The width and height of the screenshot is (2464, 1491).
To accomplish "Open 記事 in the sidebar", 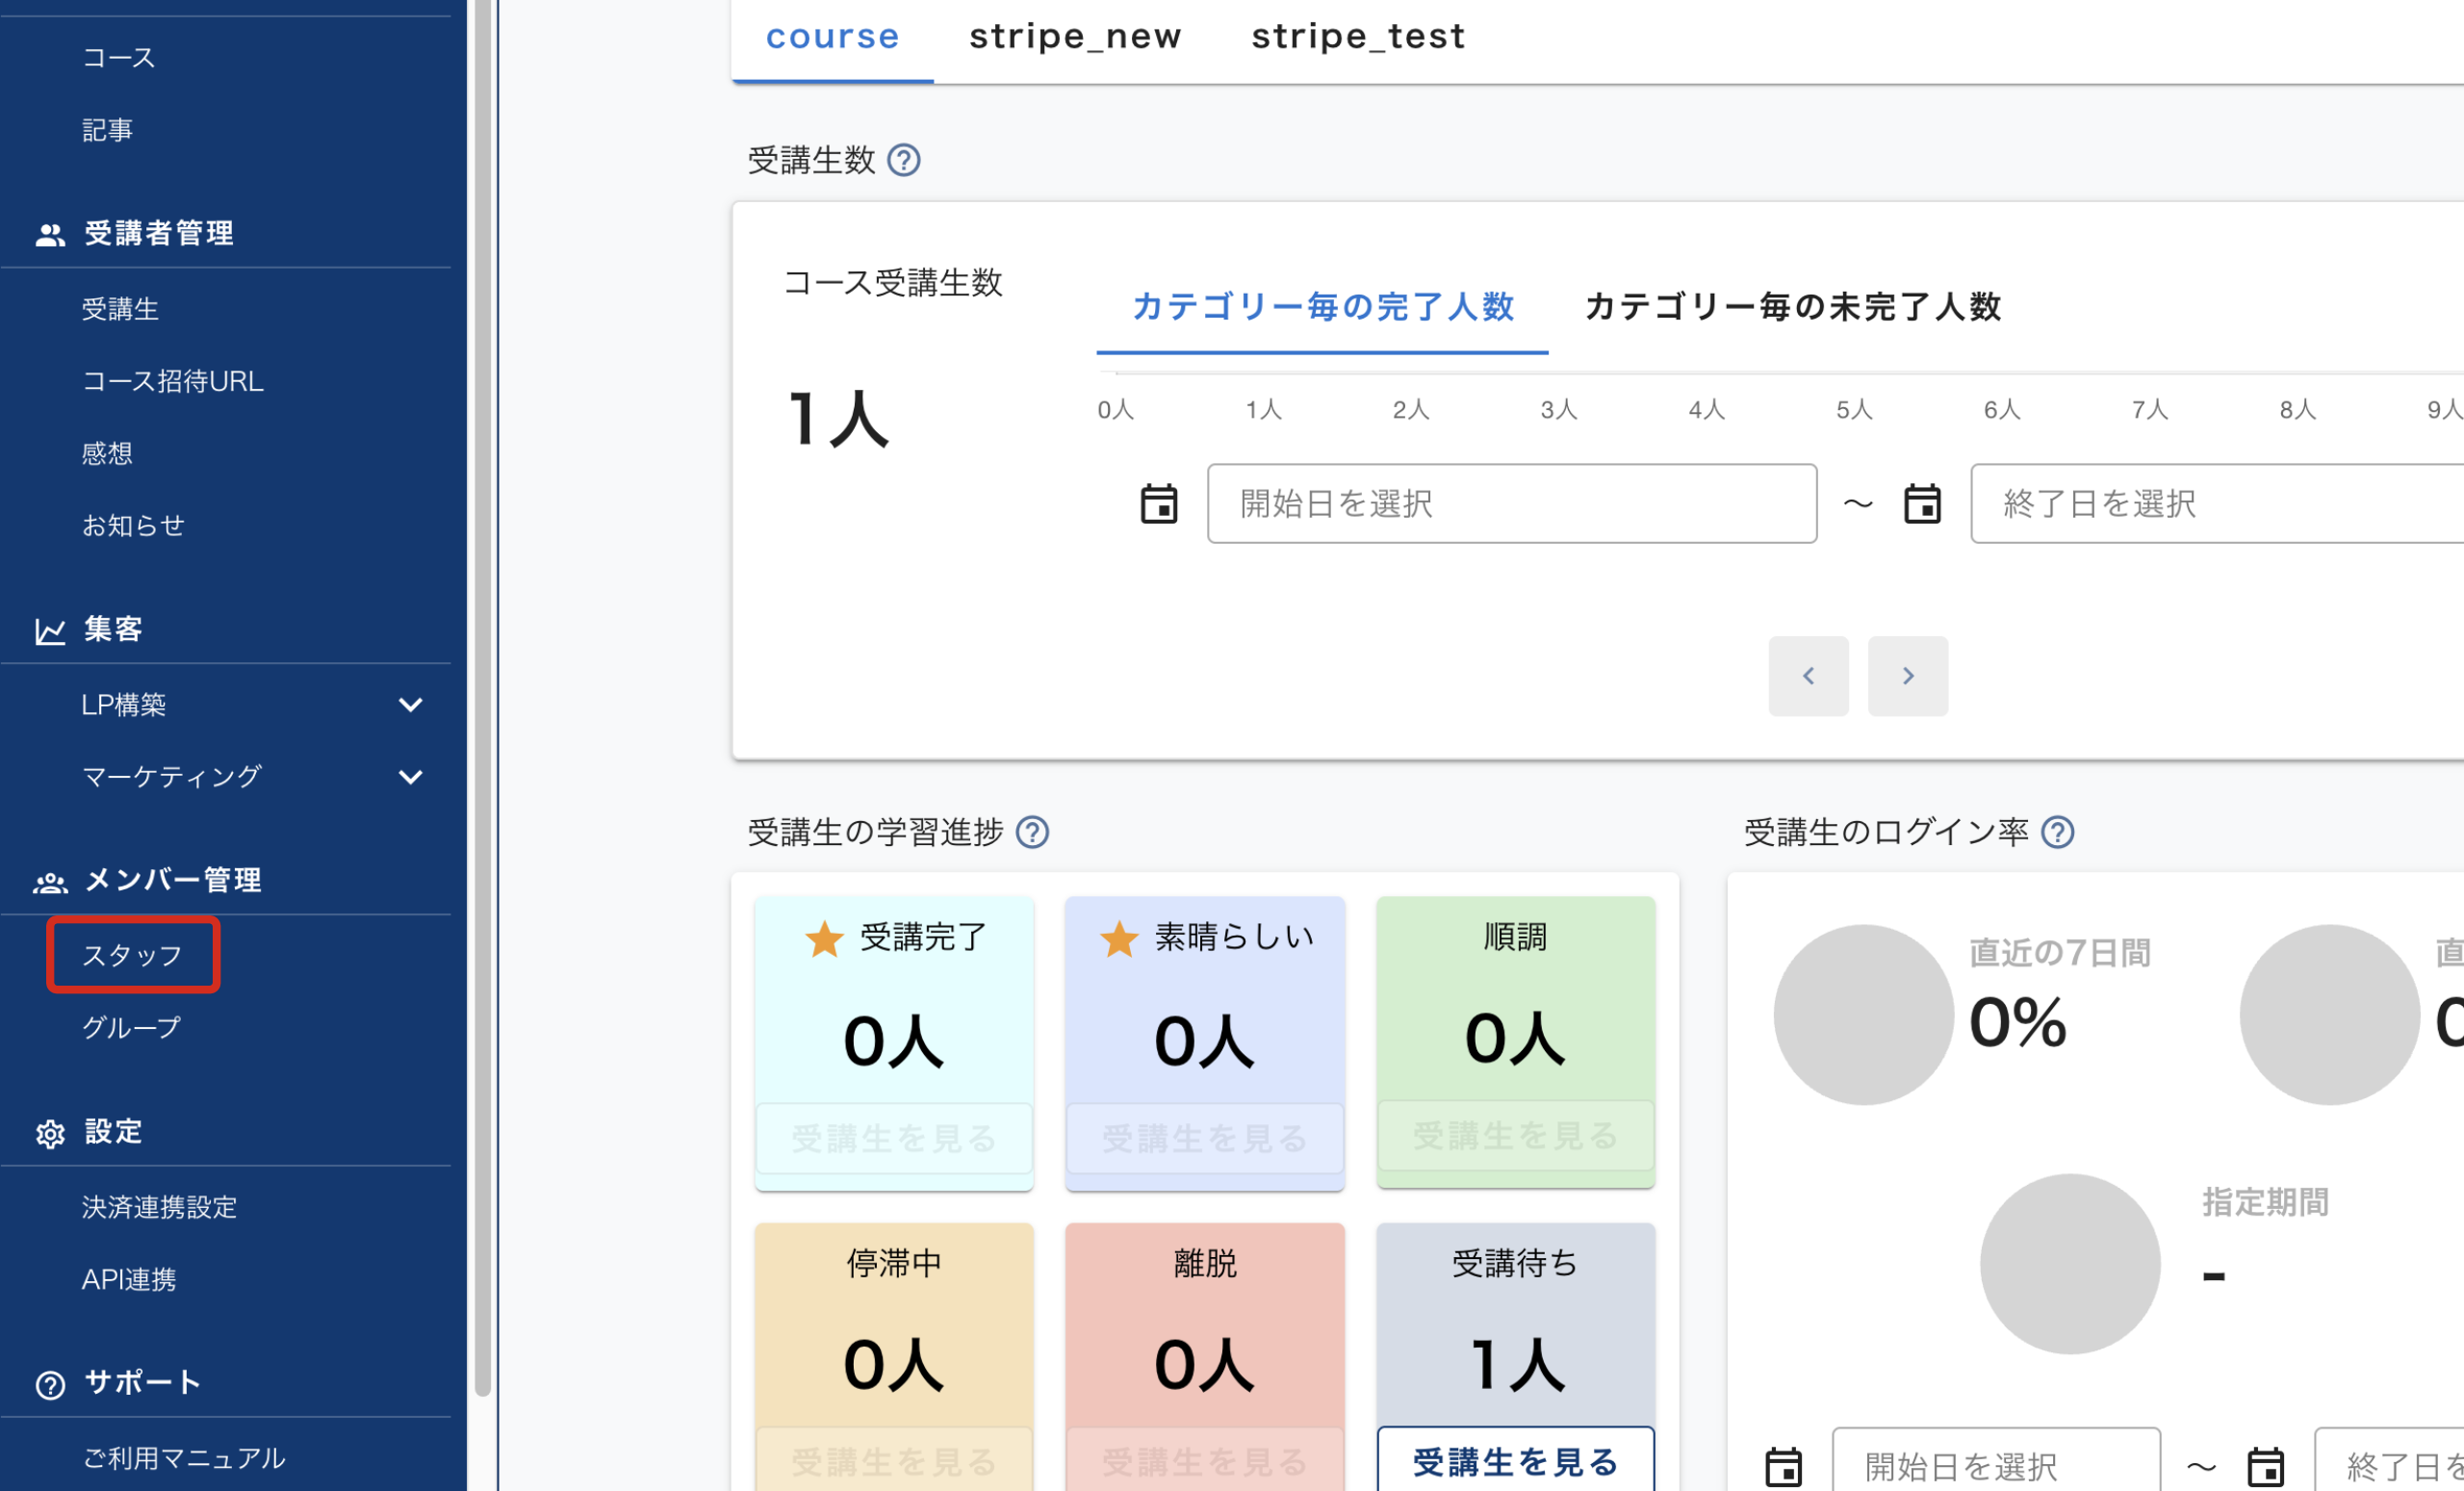I will (x=107, y=130).
